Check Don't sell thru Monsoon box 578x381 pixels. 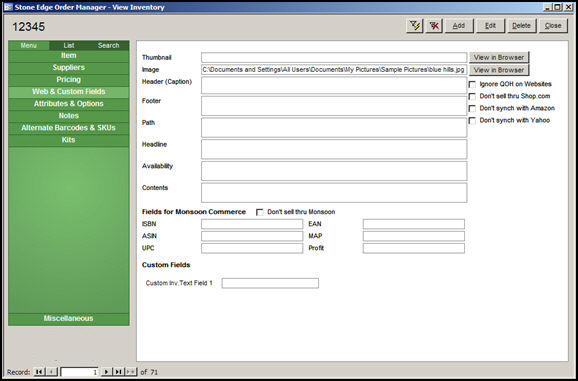260,212
